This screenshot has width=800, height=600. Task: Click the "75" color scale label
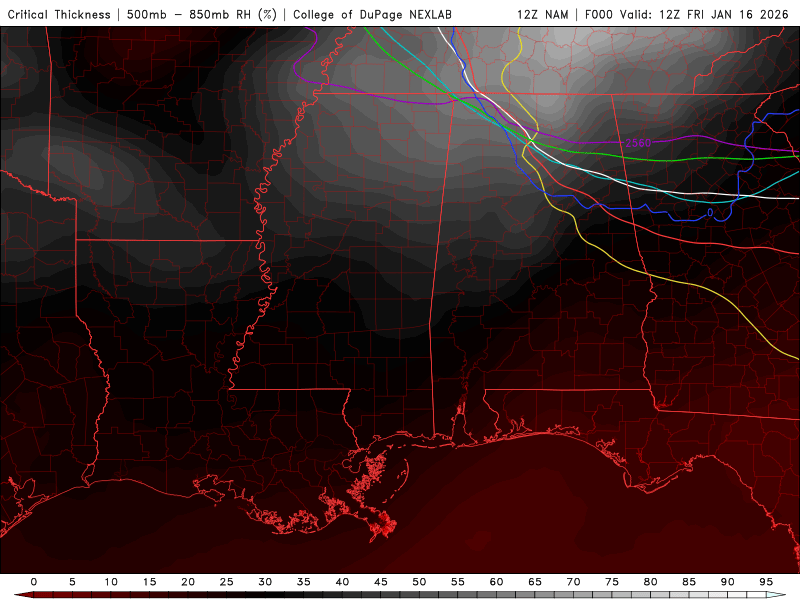tap(612, 582)
